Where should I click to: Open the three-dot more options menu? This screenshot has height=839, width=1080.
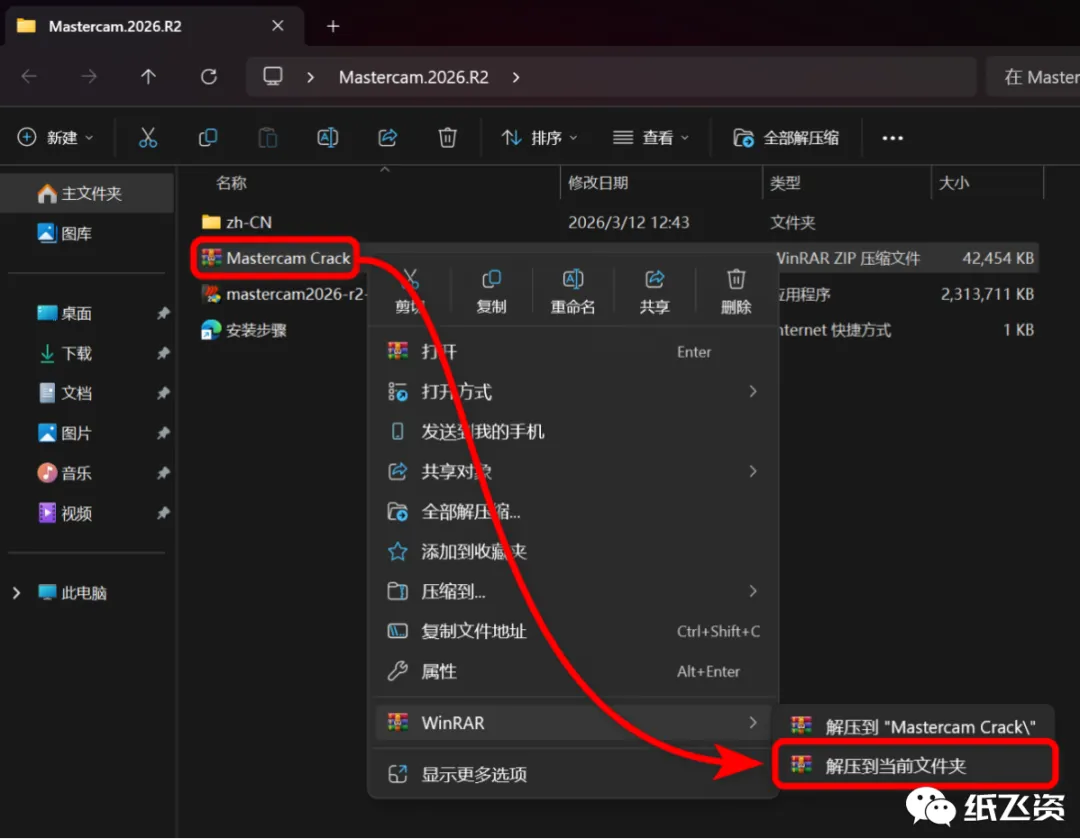pos(892,138)
